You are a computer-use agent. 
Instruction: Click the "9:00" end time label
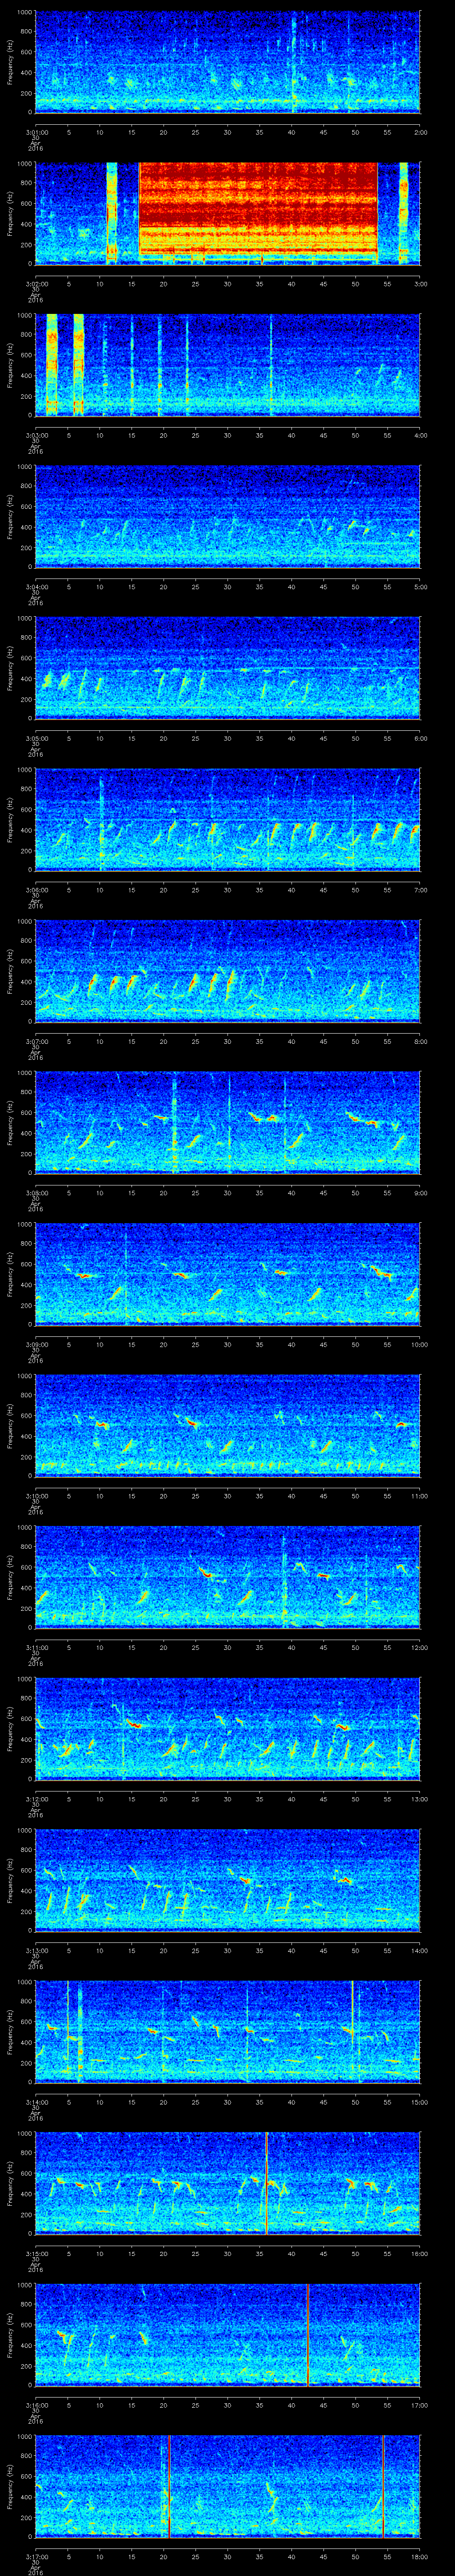pyautogui.click(x=420, y=1193)
